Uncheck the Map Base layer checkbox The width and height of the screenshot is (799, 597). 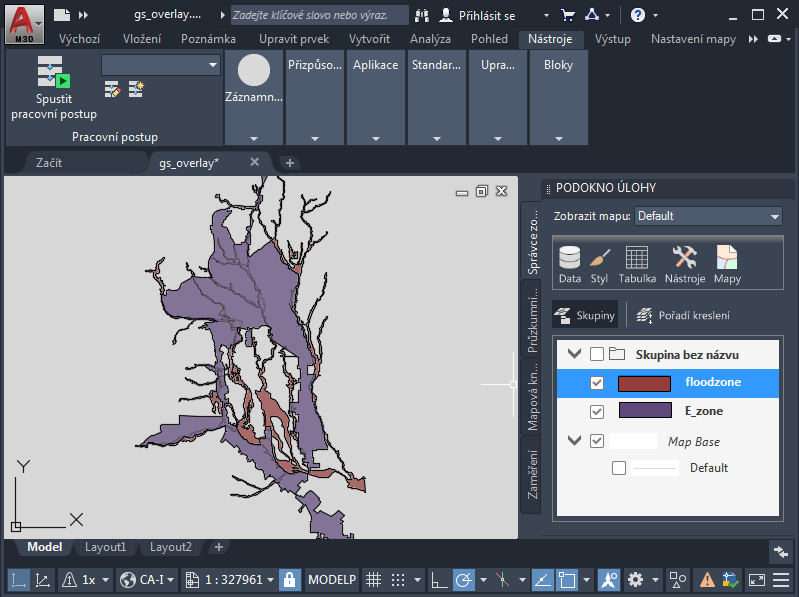pos(597,441)
